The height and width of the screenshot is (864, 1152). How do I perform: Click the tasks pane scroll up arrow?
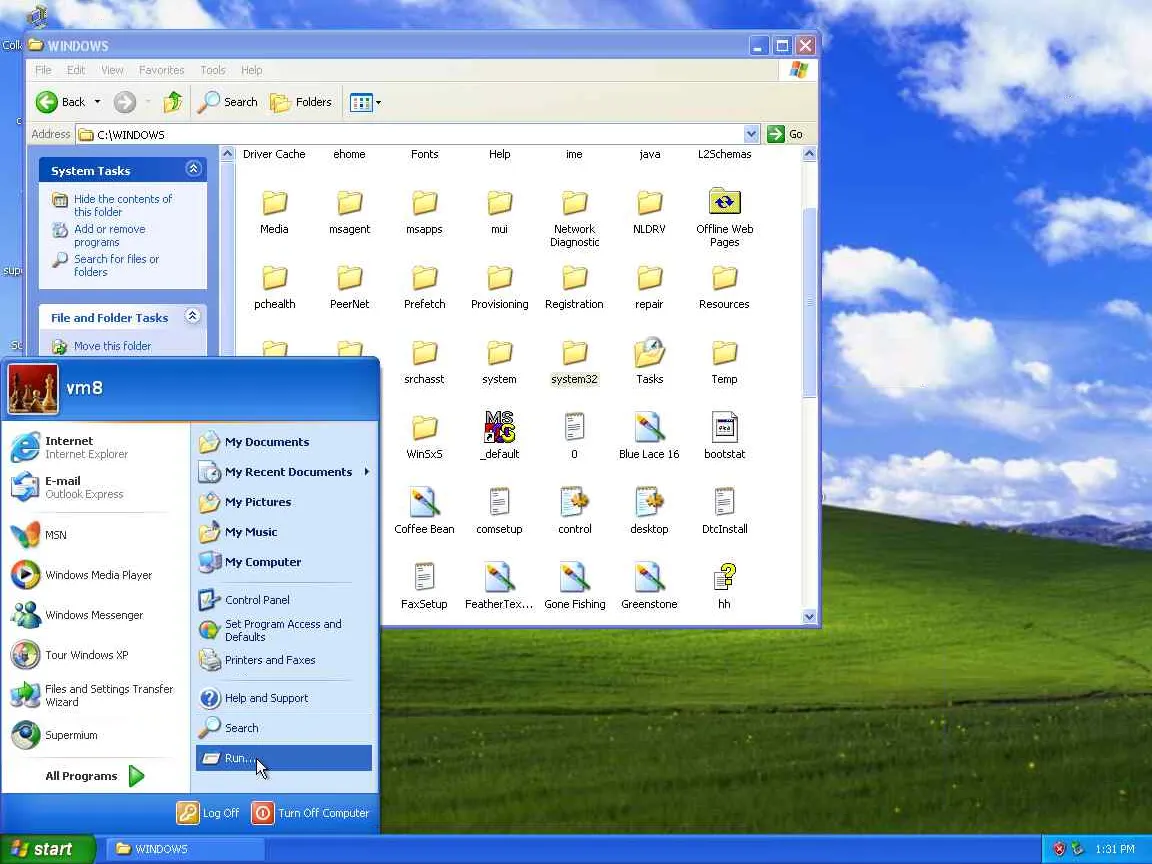point(227,154)
